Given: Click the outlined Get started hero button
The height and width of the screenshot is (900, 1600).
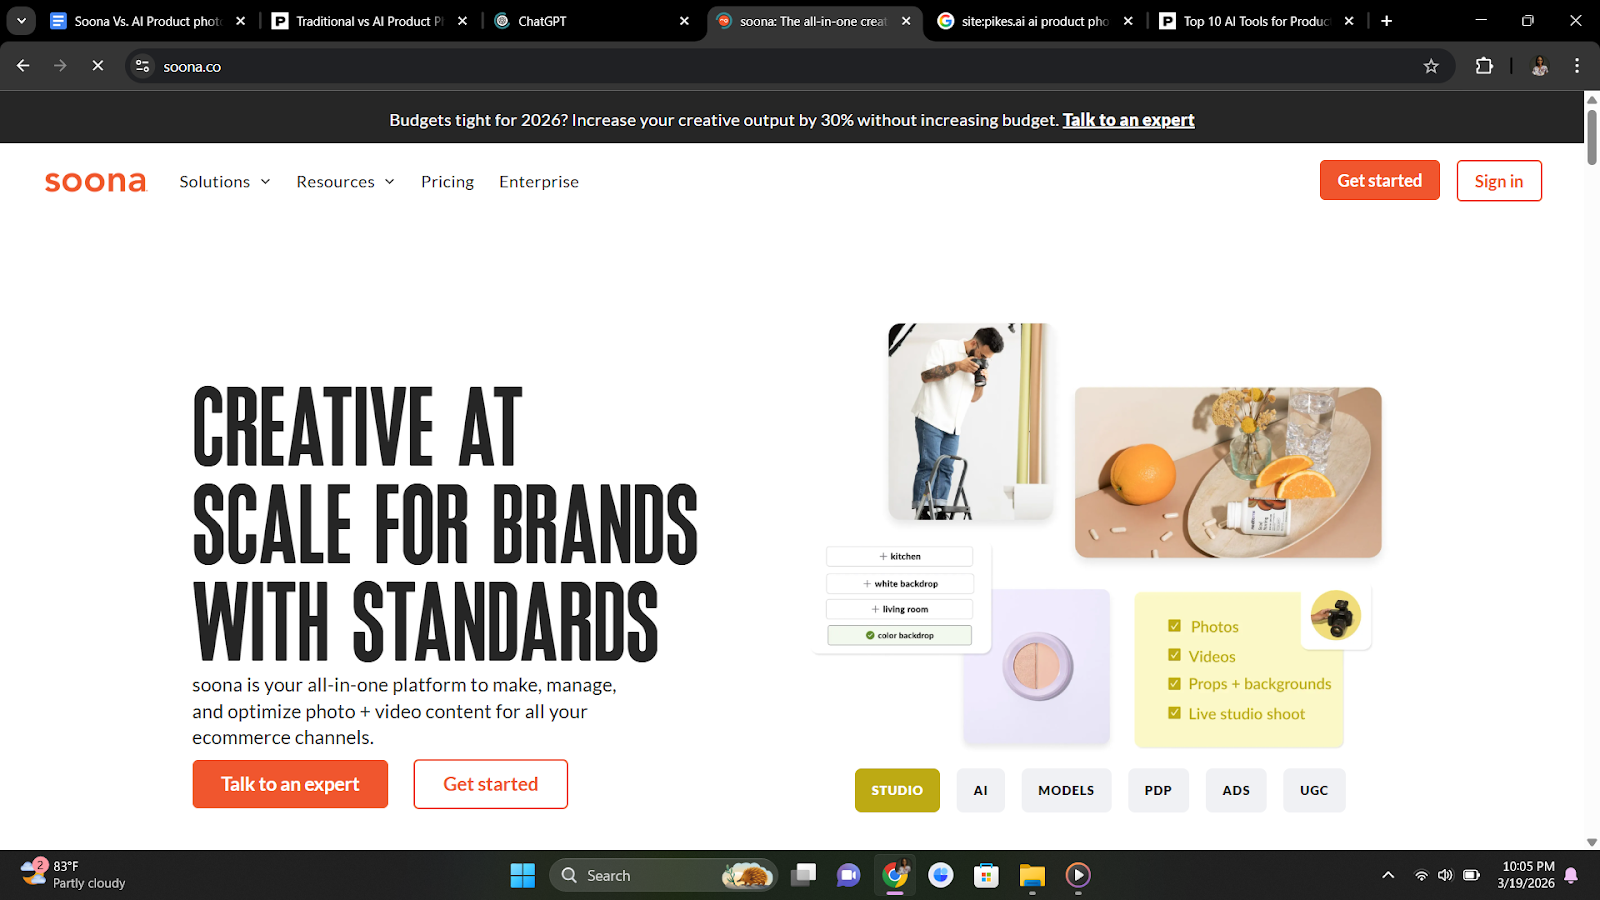Looking at the screenshot, I should [x=490, y=784].
